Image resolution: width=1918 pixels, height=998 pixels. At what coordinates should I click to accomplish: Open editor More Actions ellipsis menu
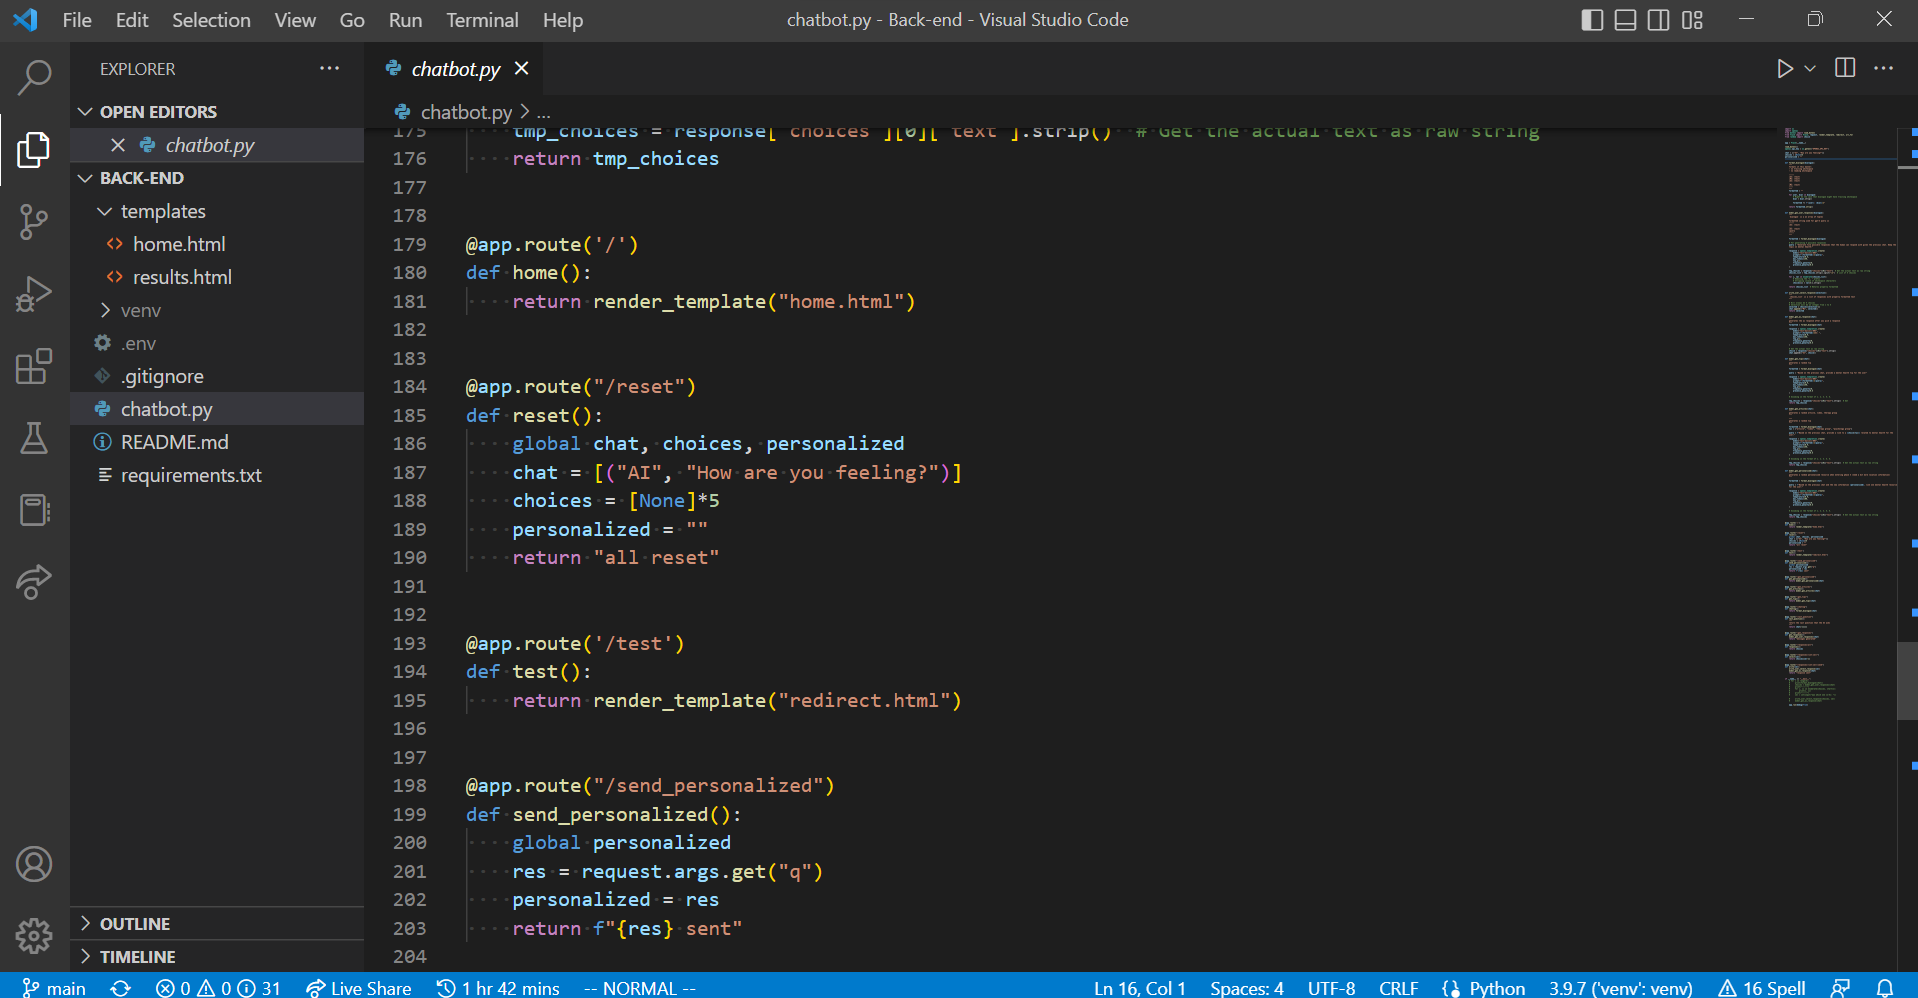(1884, 68)
